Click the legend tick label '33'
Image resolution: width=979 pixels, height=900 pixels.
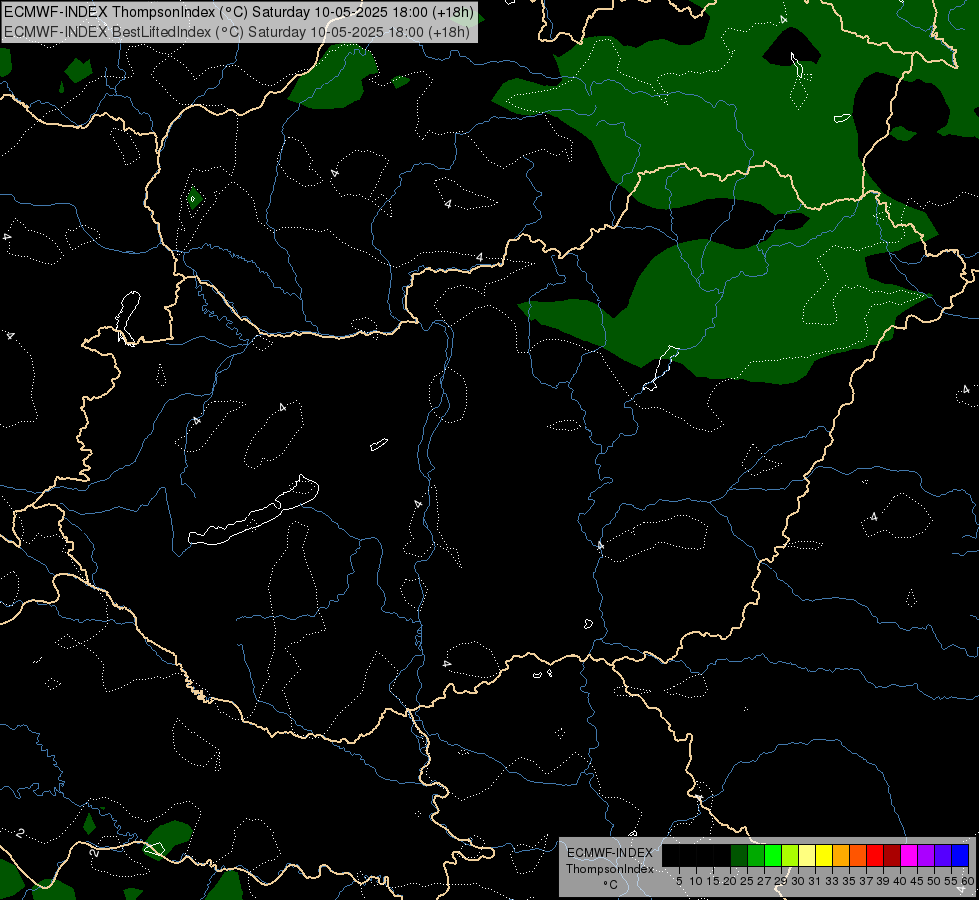pos(832,881)
